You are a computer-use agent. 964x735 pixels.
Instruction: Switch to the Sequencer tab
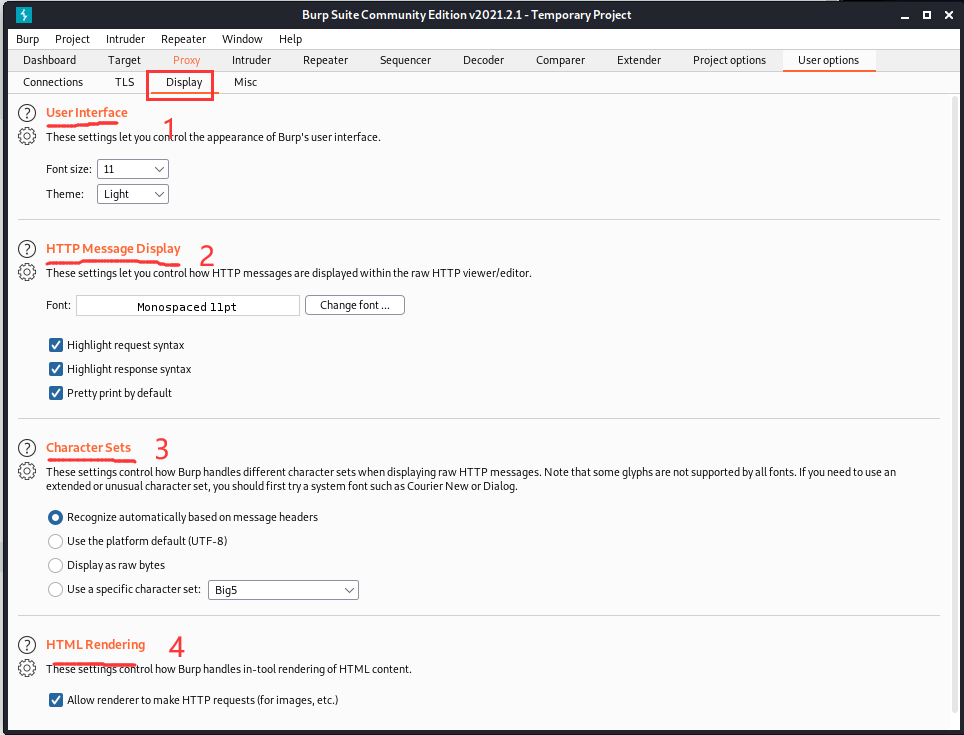pos(405,60)
